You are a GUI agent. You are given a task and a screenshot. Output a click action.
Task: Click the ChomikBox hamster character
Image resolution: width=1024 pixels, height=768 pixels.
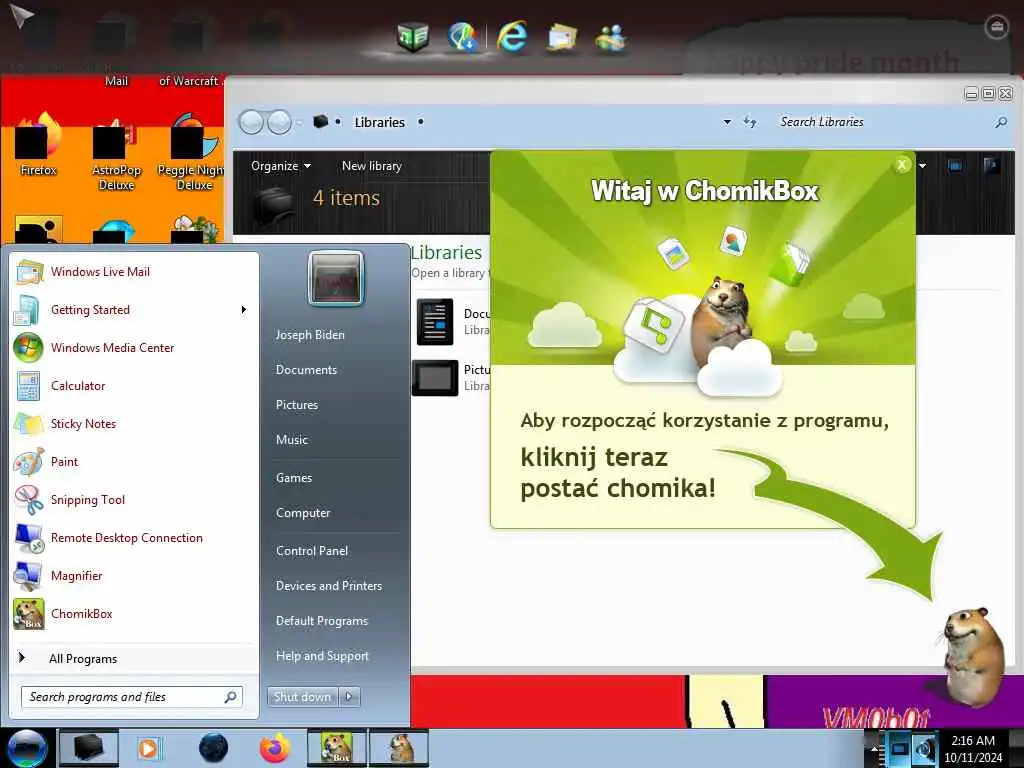tap(973, 658)
